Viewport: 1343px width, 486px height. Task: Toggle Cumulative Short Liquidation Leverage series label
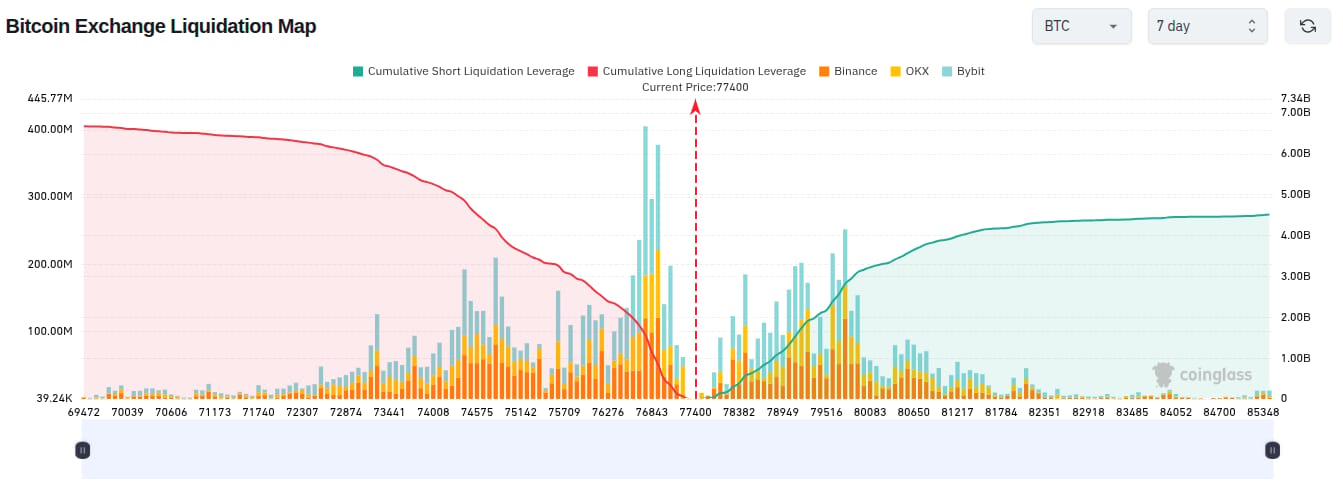(x=471, y=72)
